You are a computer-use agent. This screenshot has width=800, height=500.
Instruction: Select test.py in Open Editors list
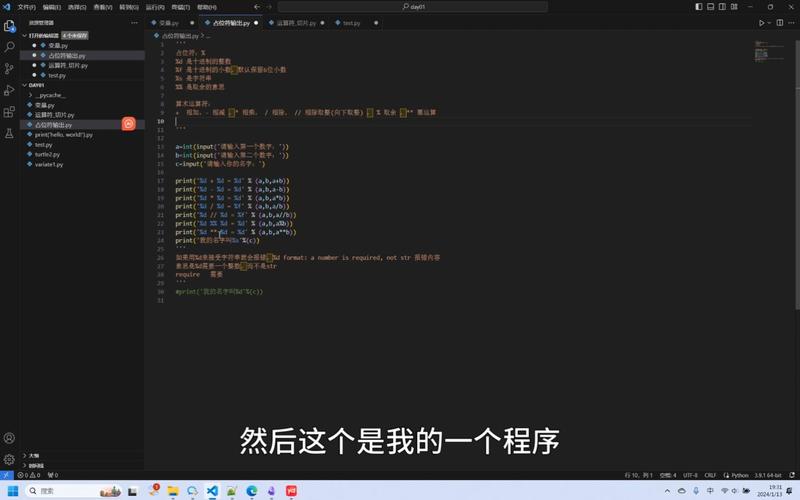57,76
